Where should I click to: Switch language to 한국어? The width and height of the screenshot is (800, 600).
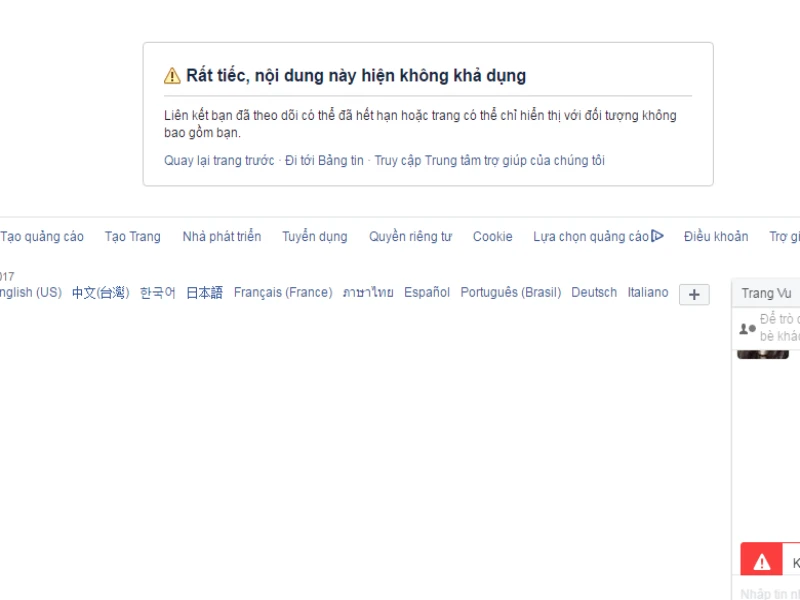[158, 292]
